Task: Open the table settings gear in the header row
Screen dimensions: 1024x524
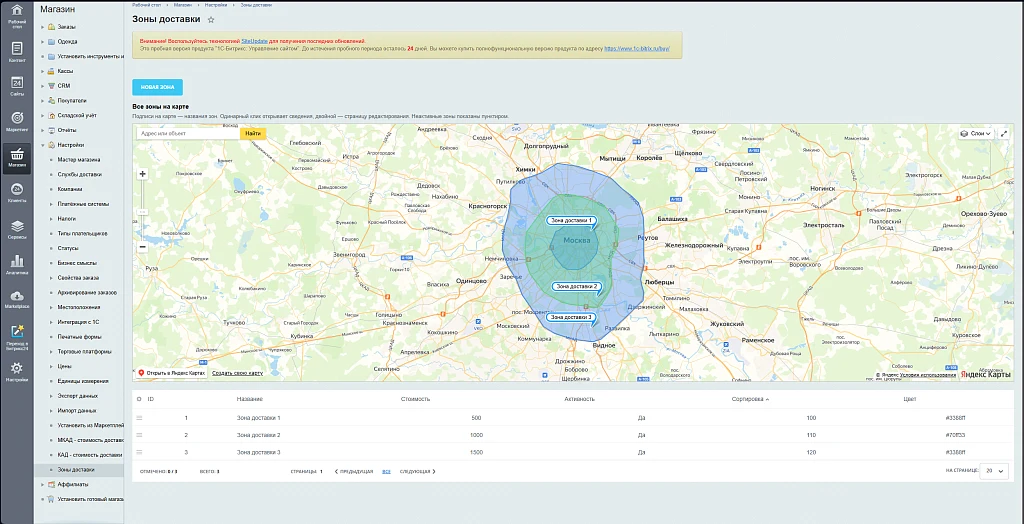Action: coord(138,399)
